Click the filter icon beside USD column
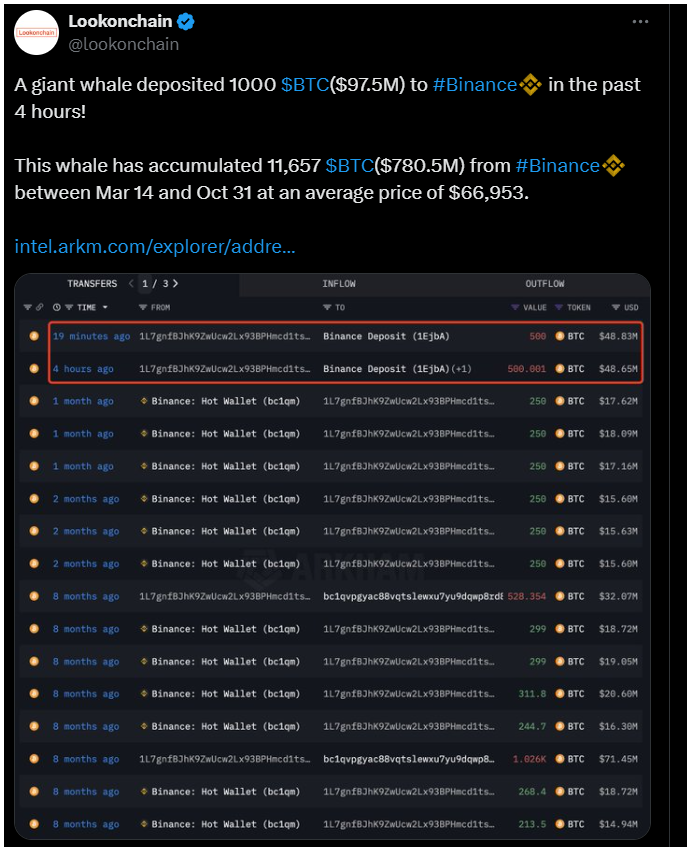This screenshot has width=691, height=851. pyautogui.click(x=616, y=308)
